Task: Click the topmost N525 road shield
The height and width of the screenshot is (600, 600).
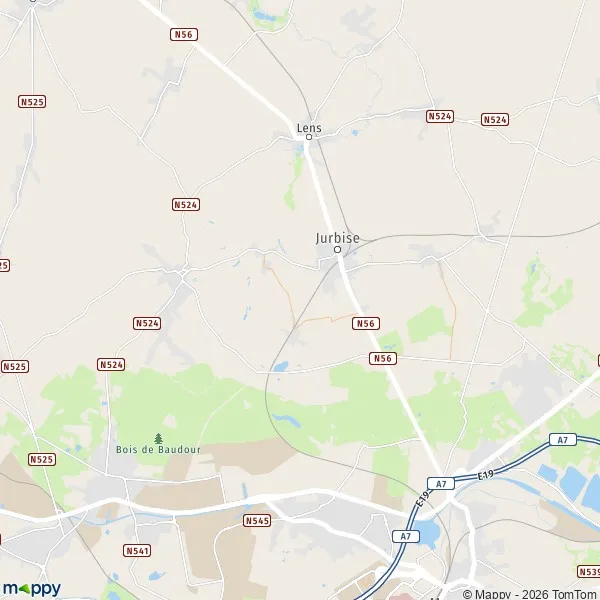Action: tap(32, 102)
